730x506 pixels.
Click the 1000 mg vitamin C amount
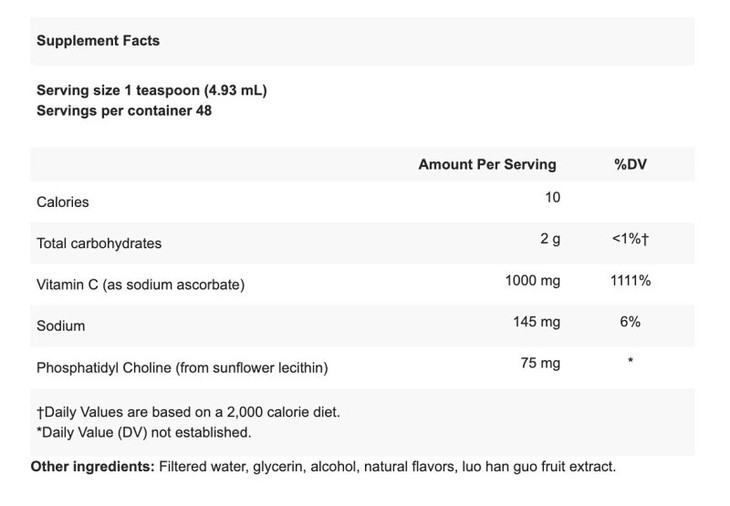pyautogui.click(x=533, y=281)
